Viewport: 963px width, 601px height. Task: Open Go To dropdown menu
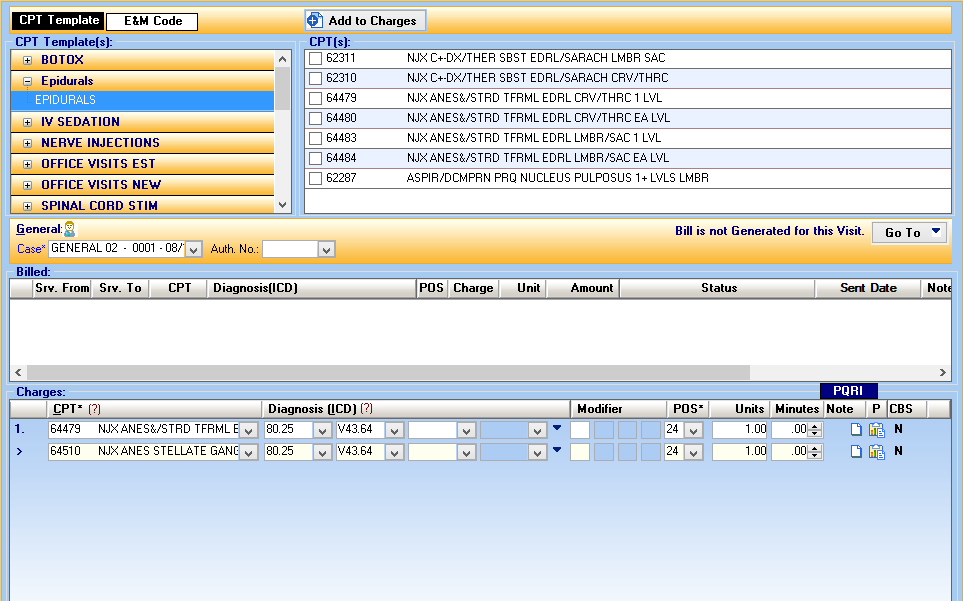click(x=910, y=233)
